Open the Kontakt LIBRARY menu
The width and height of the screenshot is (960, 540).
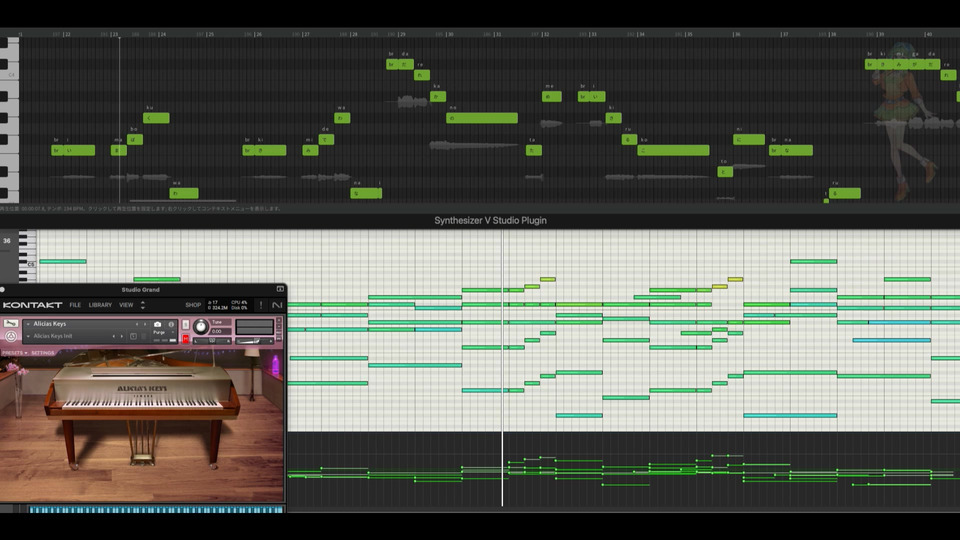coord(100,305)
